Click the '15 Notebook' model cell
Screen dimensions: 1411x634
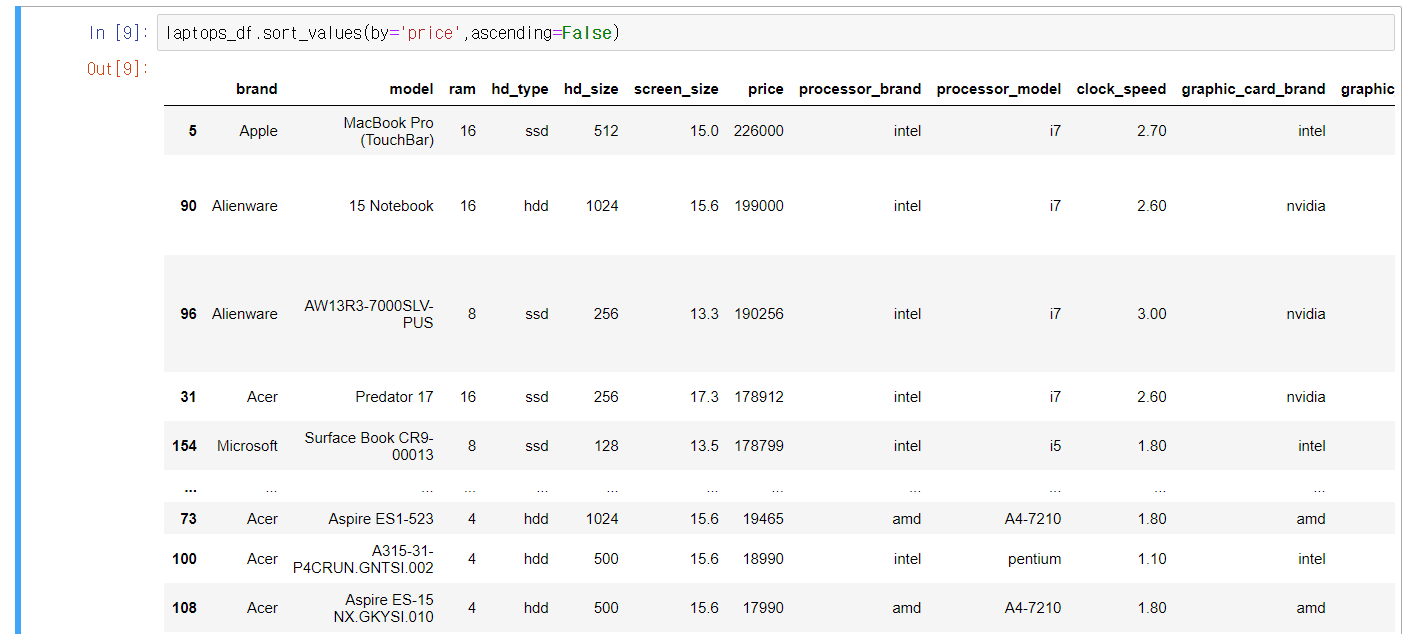click(391, 206)
